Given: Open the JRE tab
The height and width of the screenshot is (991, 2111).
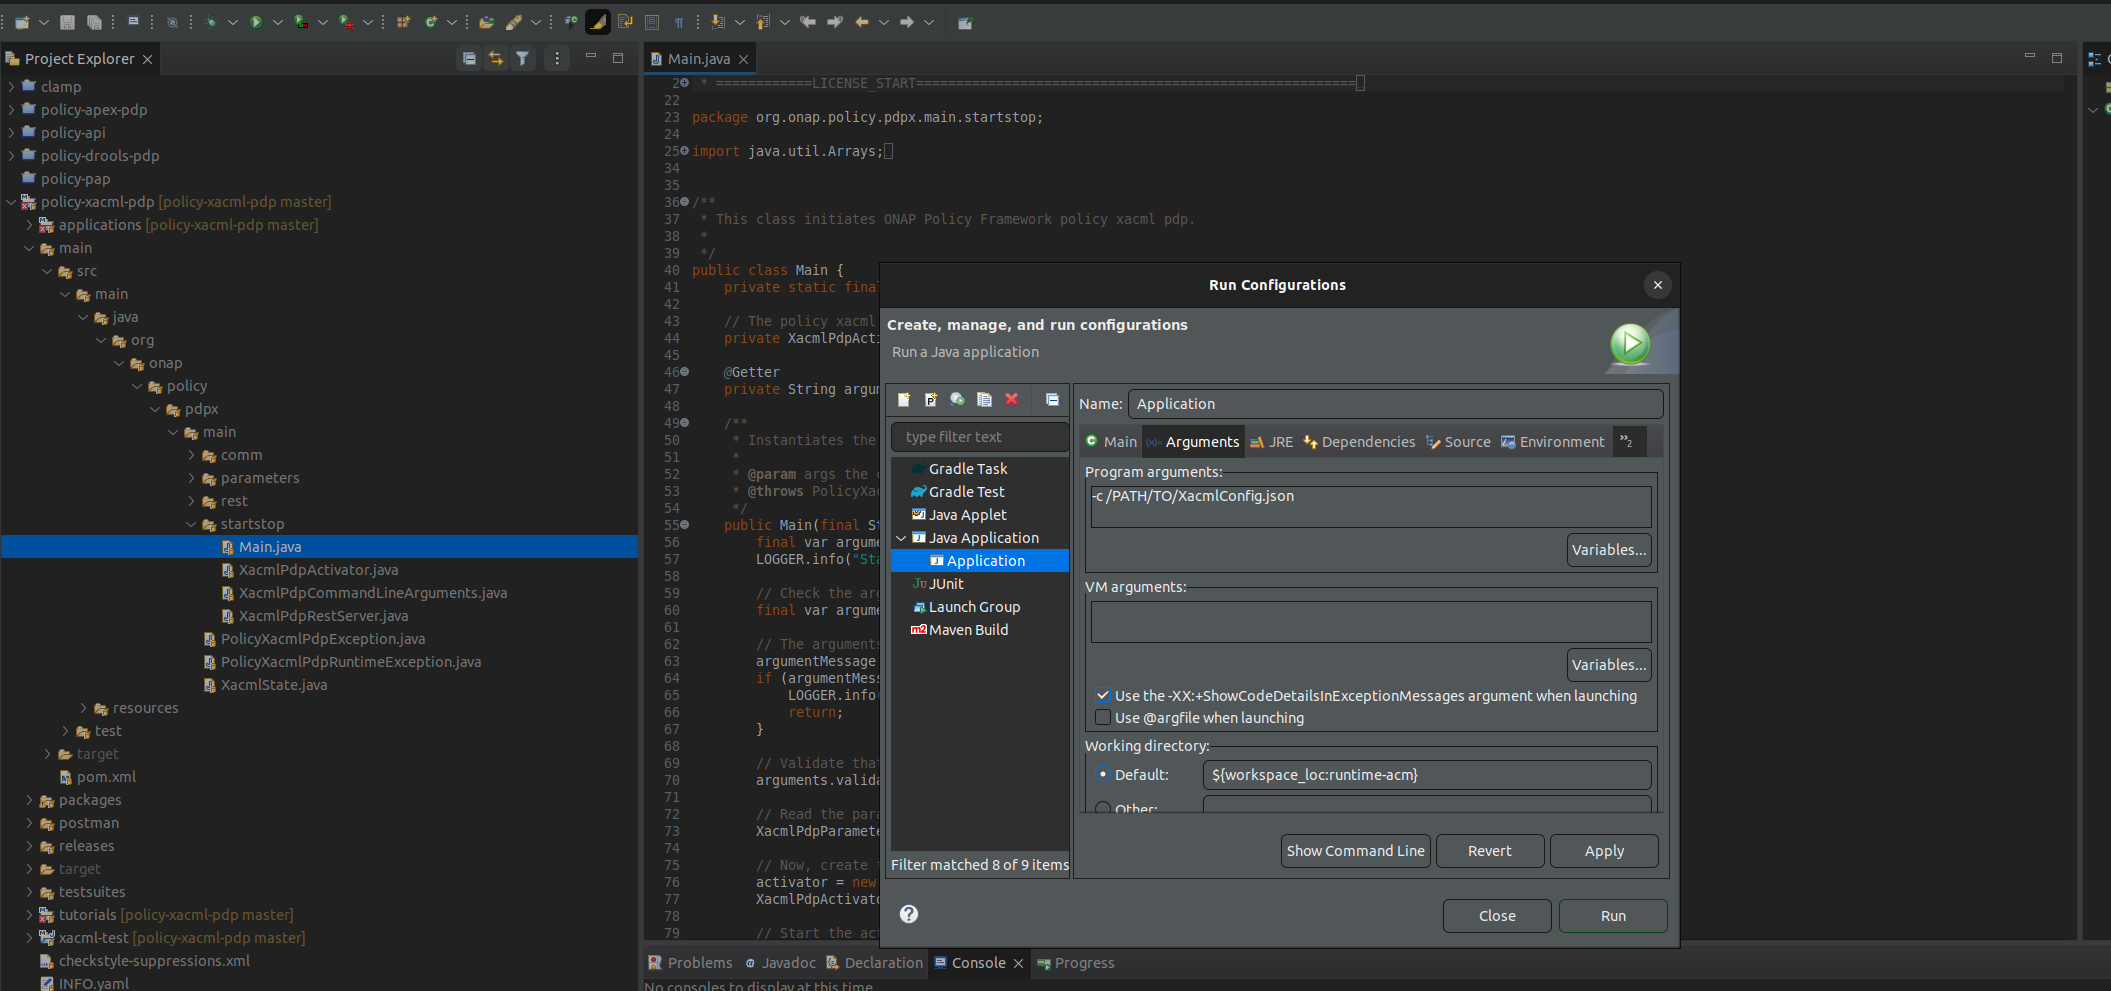Looking at the screenshot, I should pos(1271,442).
